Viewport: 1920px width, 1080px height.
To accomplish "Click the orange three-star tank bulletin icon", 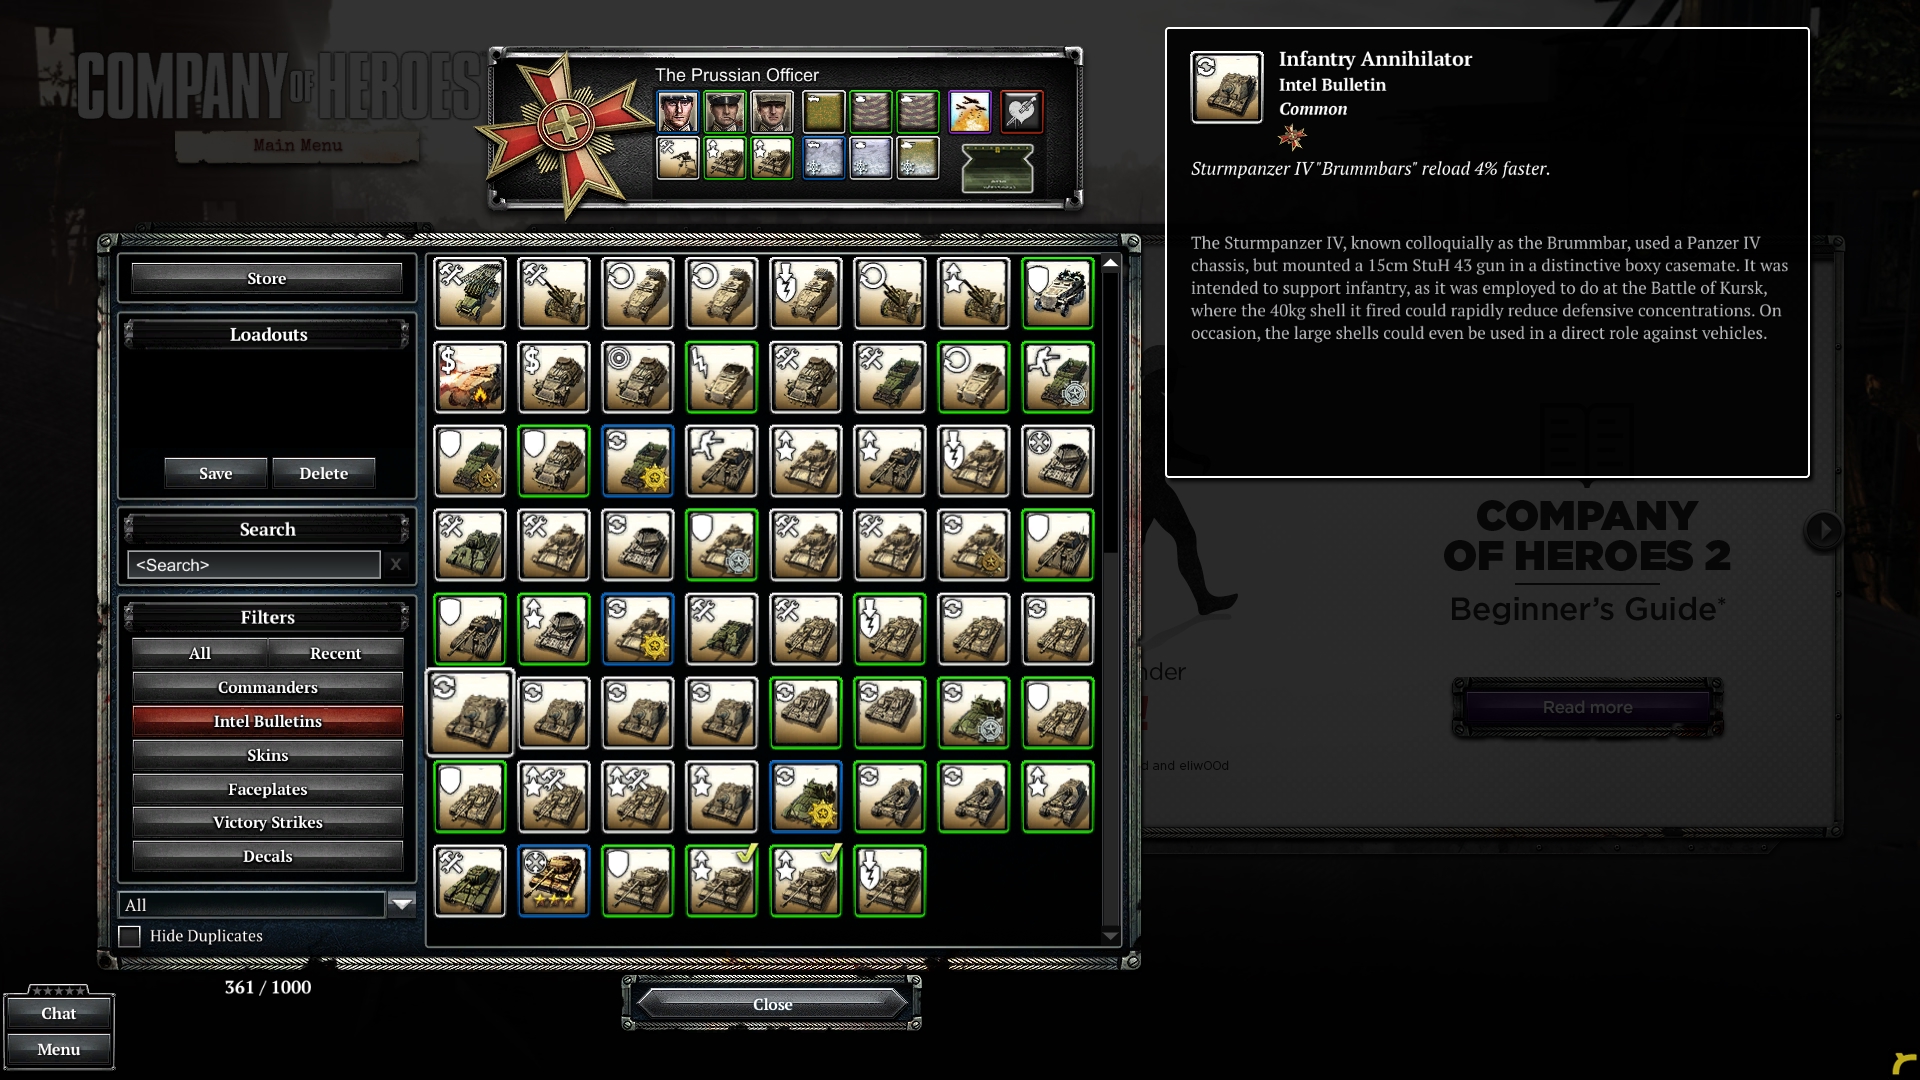I will point(554,881).
